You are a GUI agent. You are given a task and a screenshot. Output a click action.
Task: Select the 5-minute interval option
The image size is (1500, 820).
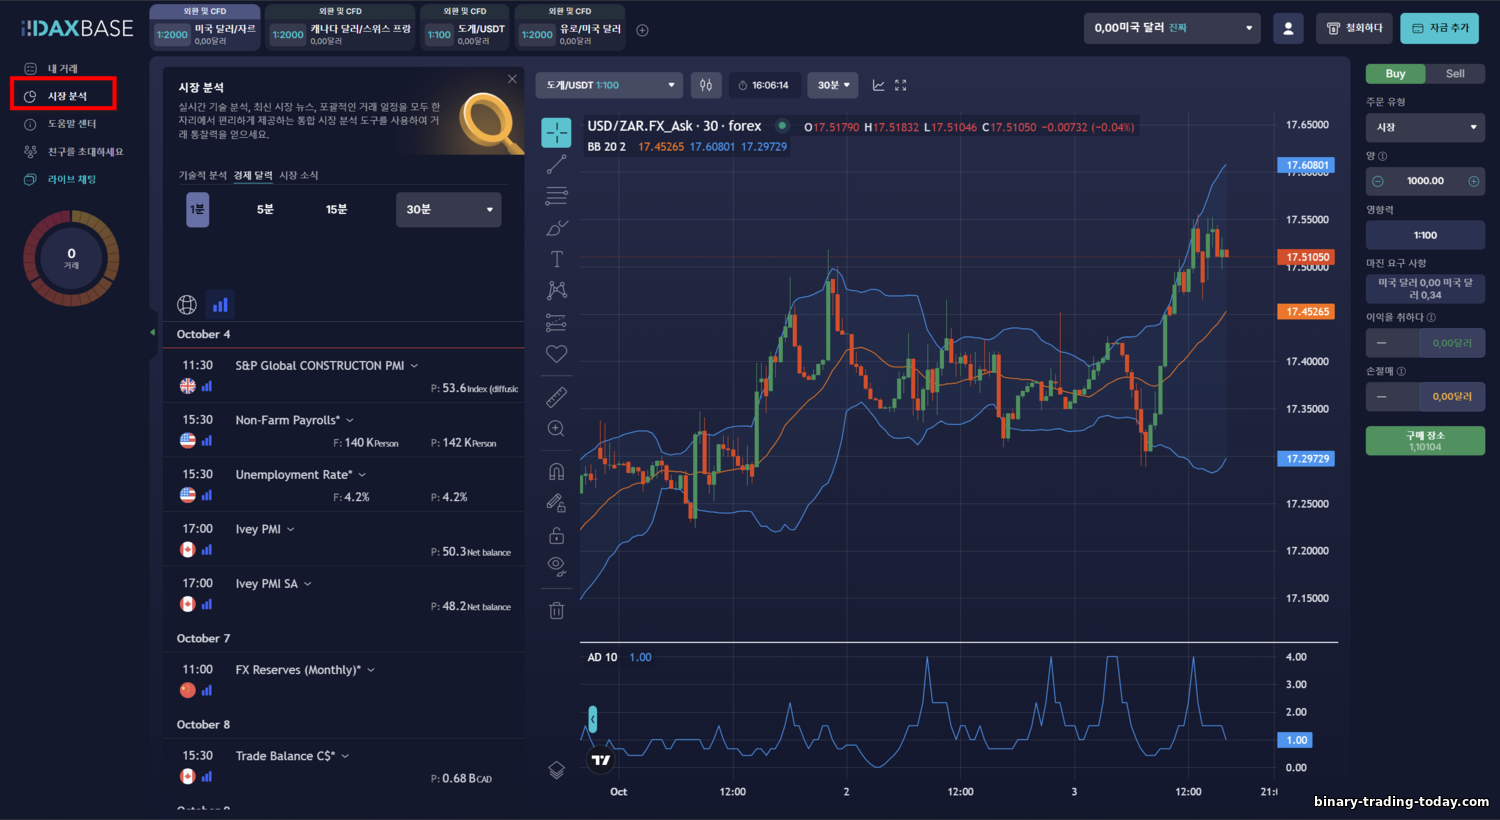pos(265,209)
